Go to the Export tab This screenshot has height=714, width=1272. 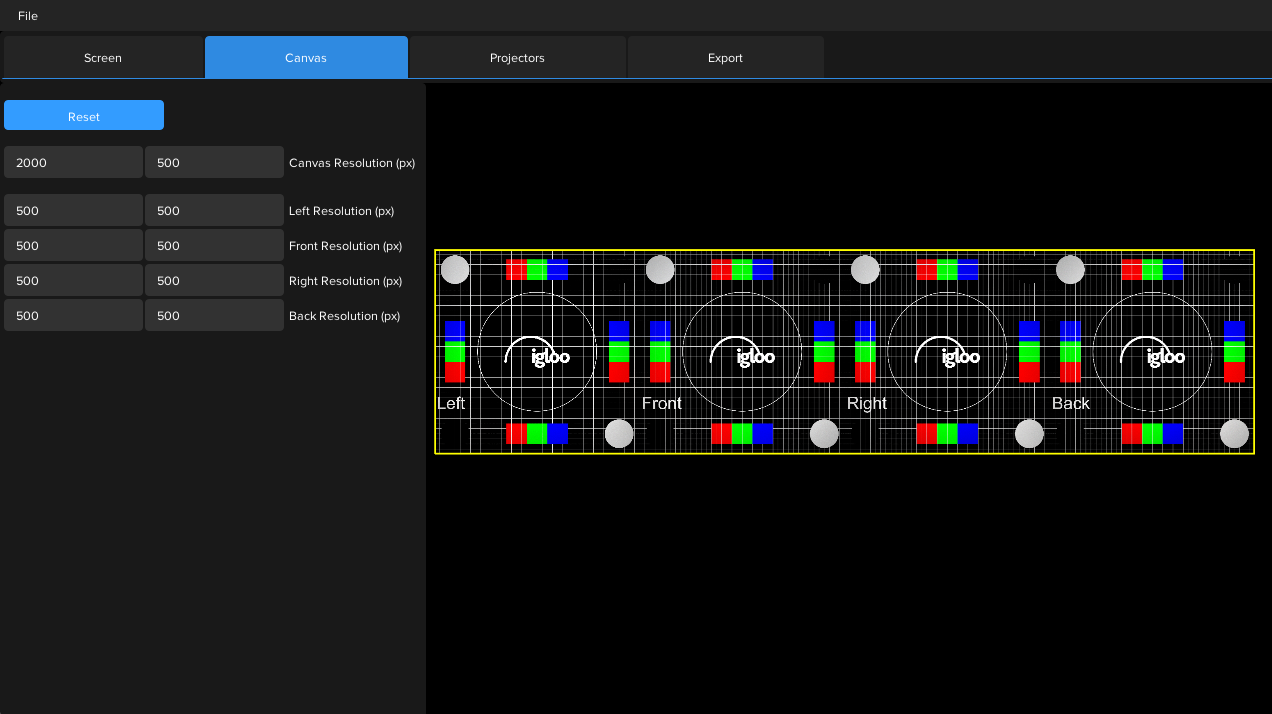pyautogui.click(x=725, y=58)
